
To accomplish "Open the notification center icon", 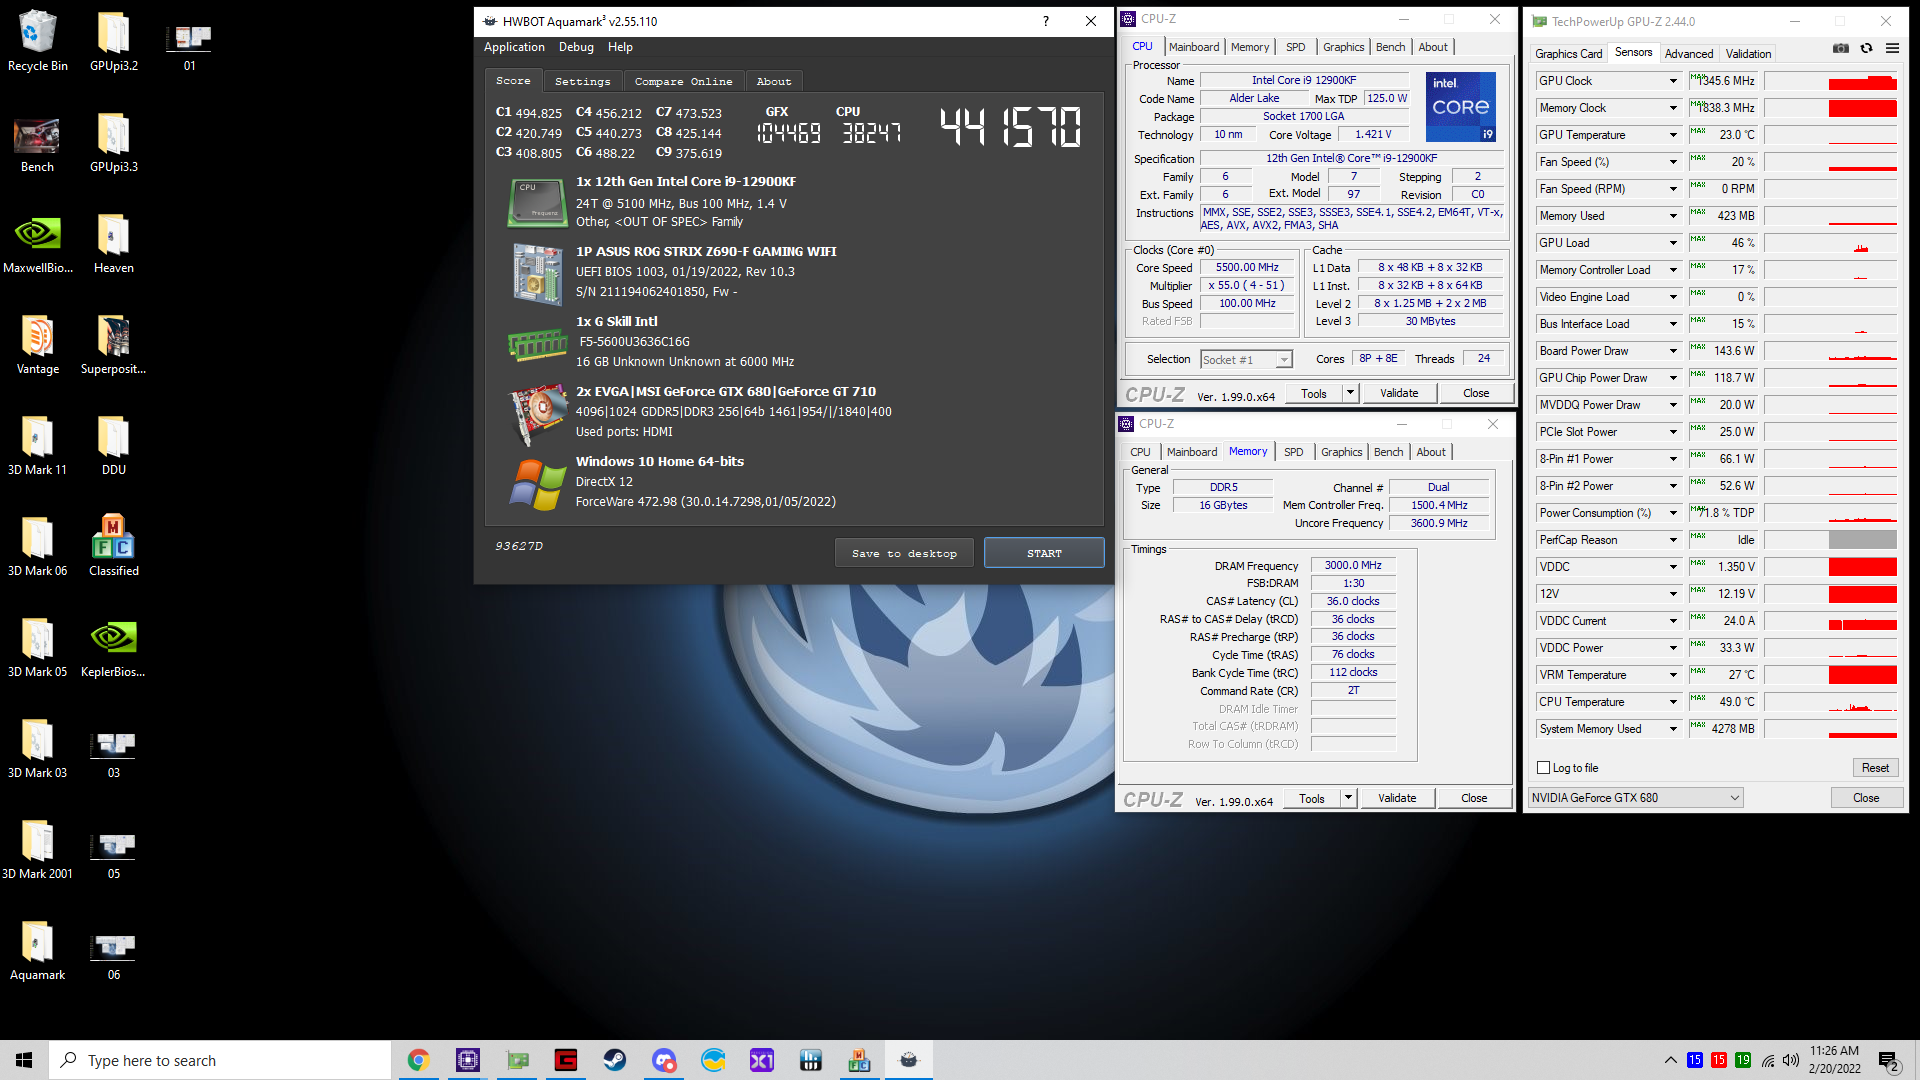I will 1889,1060.
